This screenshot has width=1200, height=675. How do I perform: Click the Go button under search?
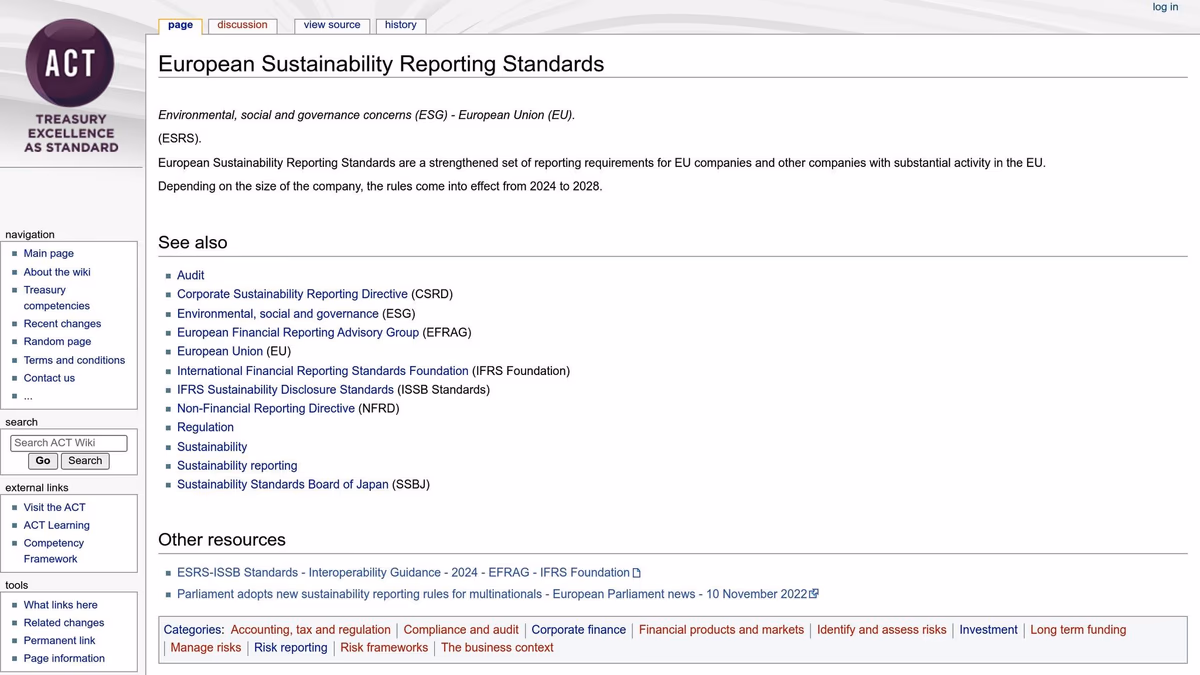(42, 460)
